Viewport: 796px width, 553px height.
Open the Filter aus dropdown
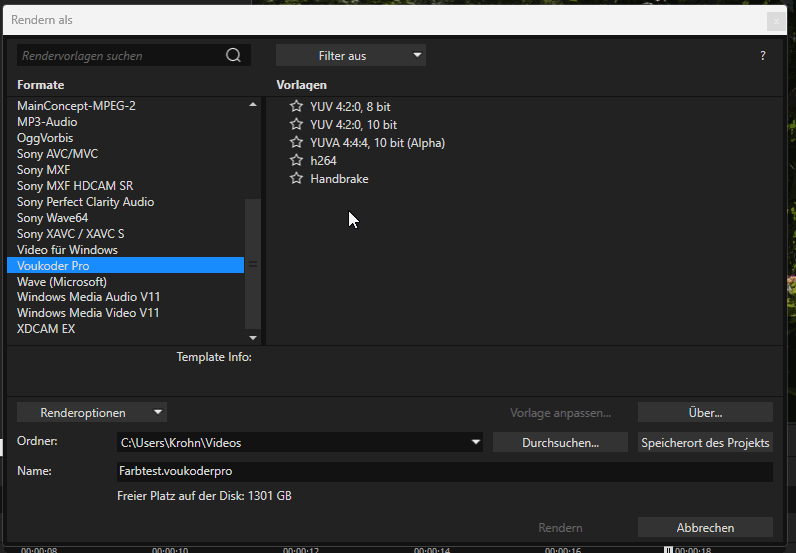point(350,56)
